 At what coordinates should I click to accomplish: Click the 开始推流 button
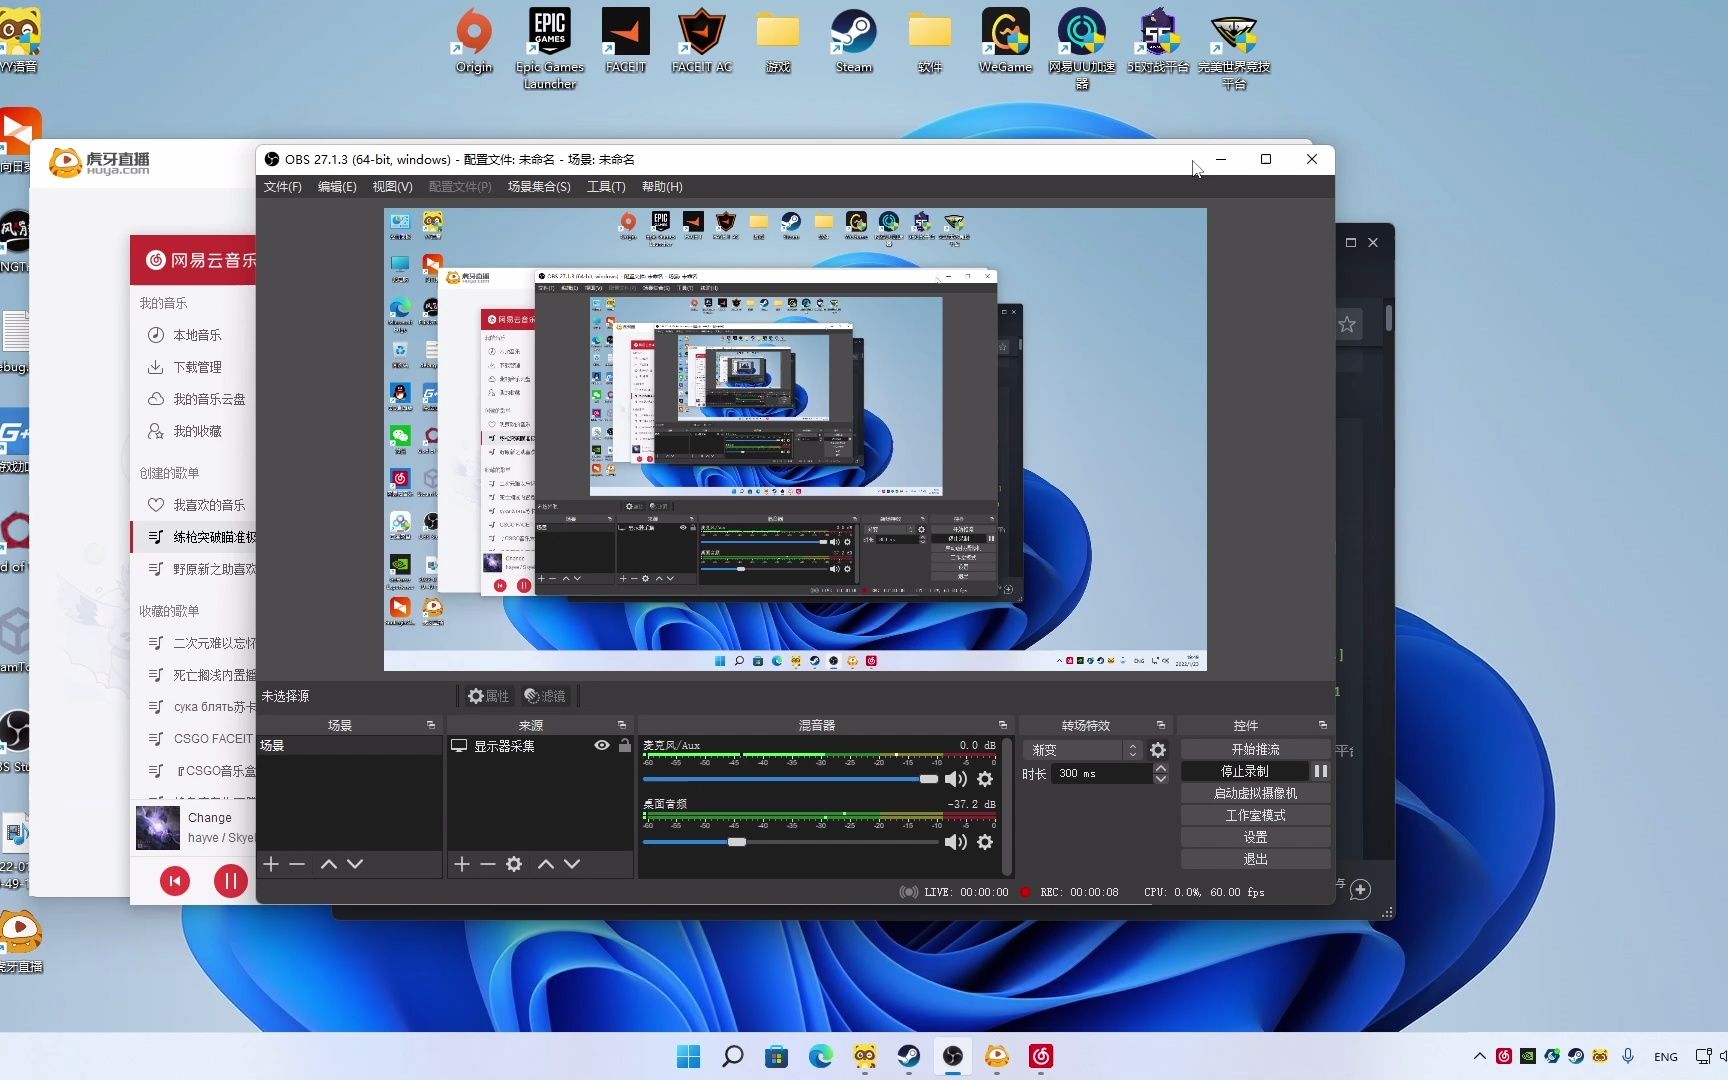pos(1255,749)
